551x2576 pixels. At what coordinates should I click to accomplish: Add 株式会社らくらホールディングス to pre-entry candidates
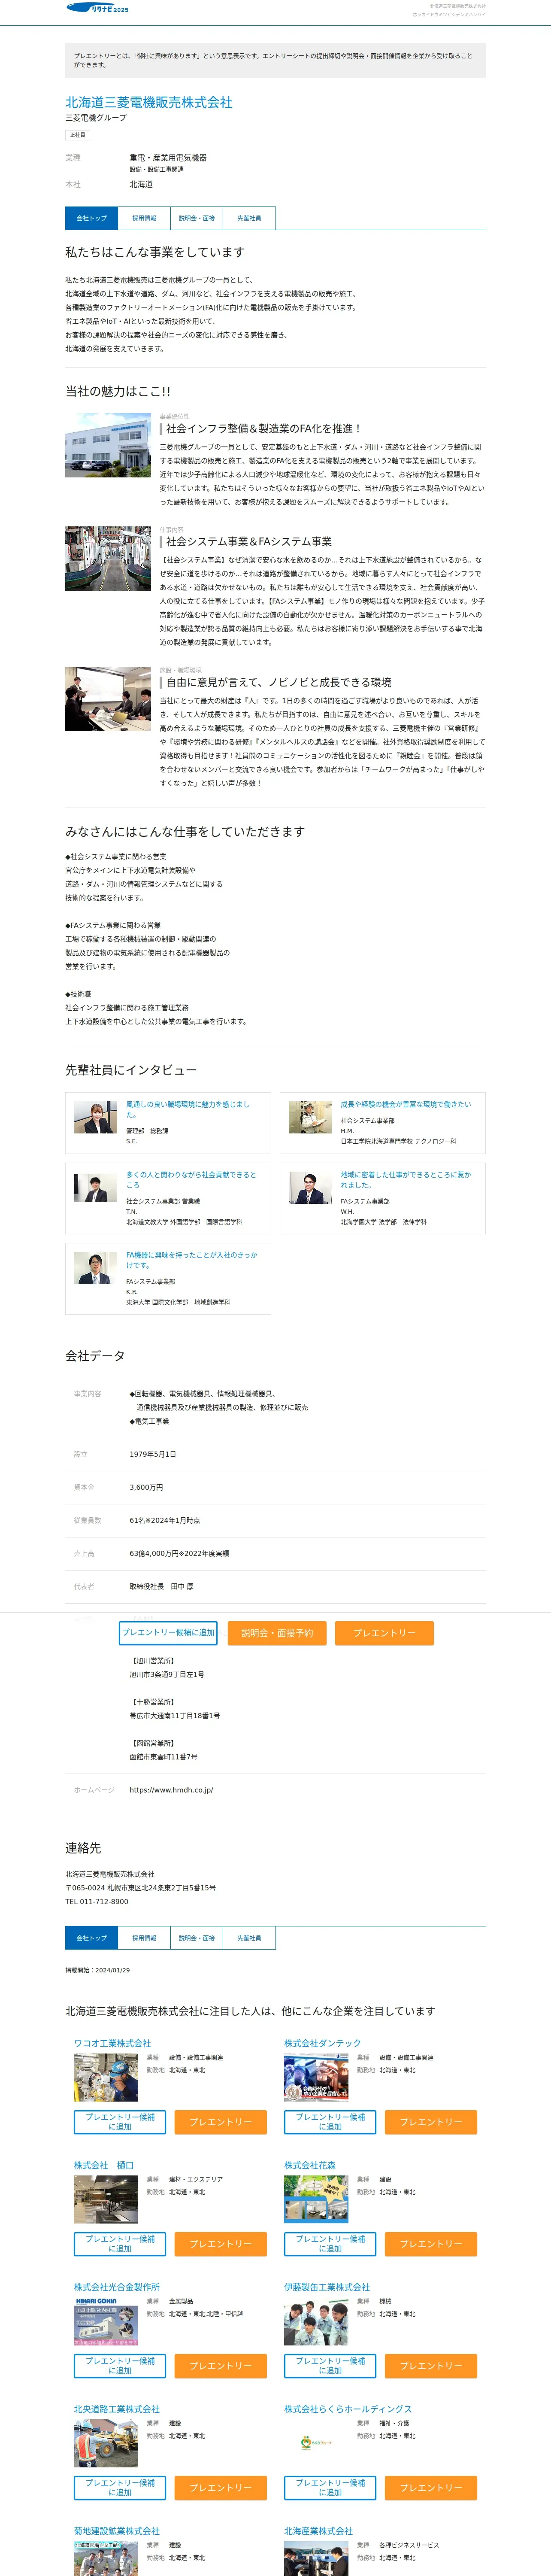click(x=330, y=2487)
